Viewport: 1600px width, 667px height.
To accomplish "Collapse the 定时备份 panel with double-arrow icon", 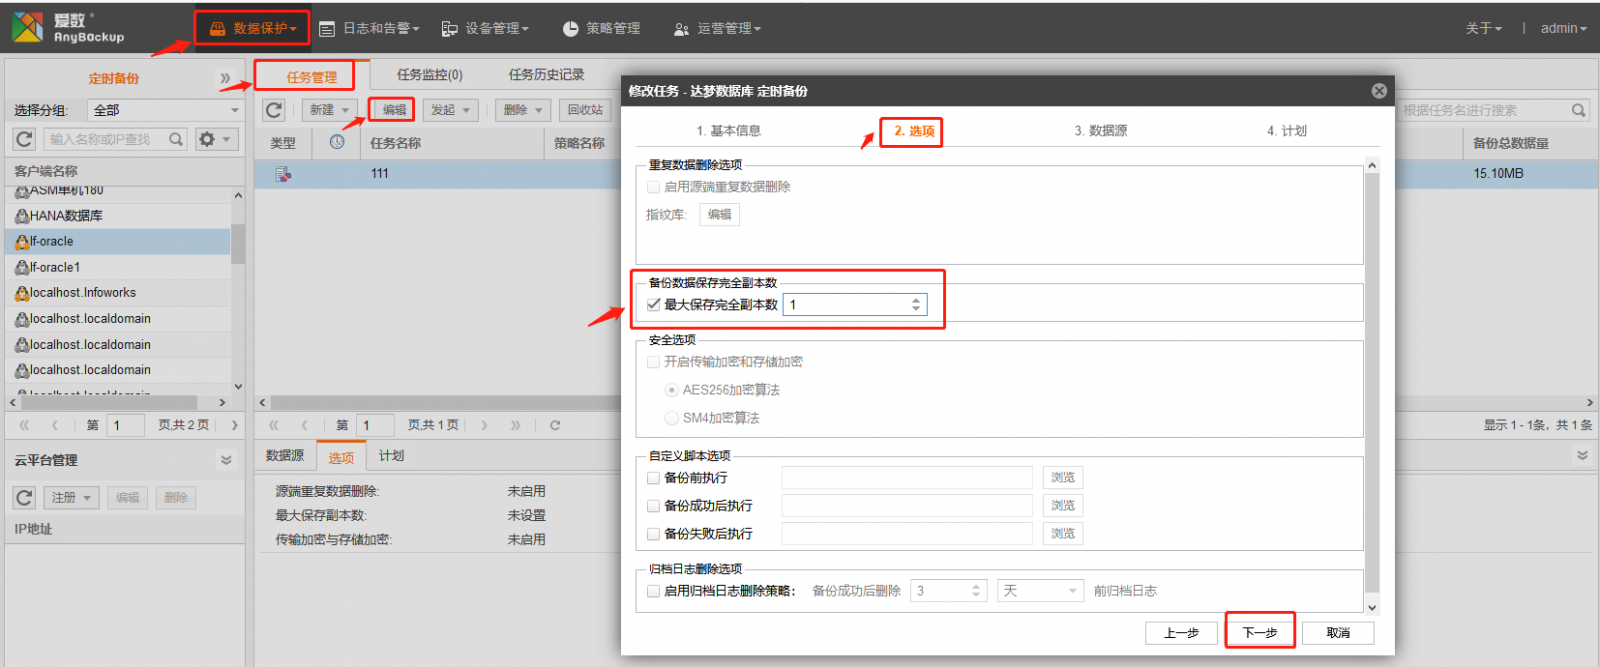I will point(225,78).
